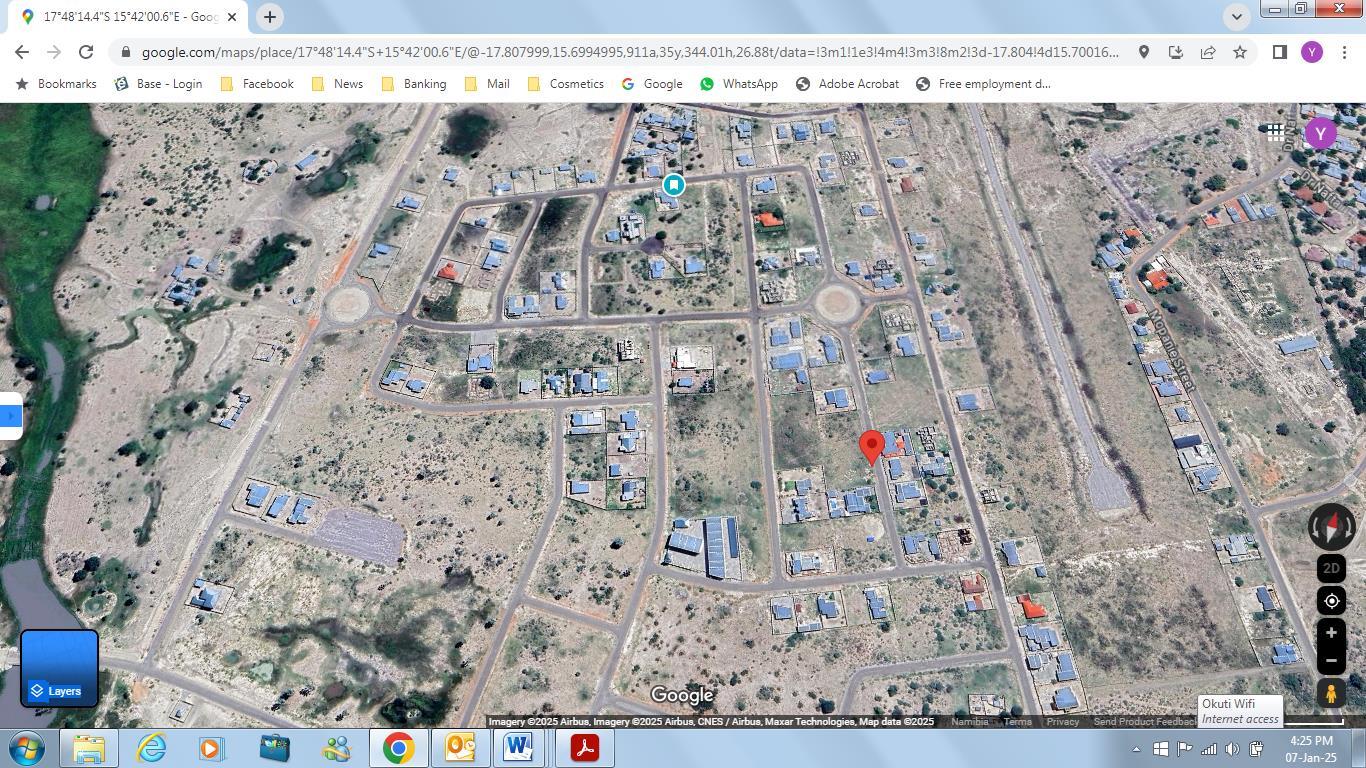Show your current location

pyautogui.click(x=1331, y=601)
